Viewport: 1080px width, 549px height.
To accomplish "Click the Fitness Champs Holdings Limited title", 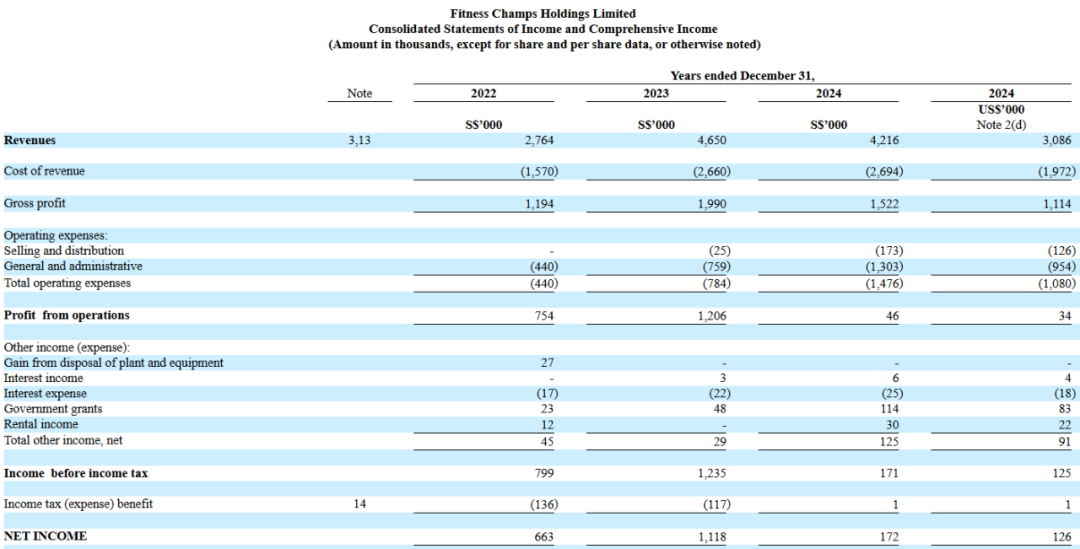I will pos(543,14).
